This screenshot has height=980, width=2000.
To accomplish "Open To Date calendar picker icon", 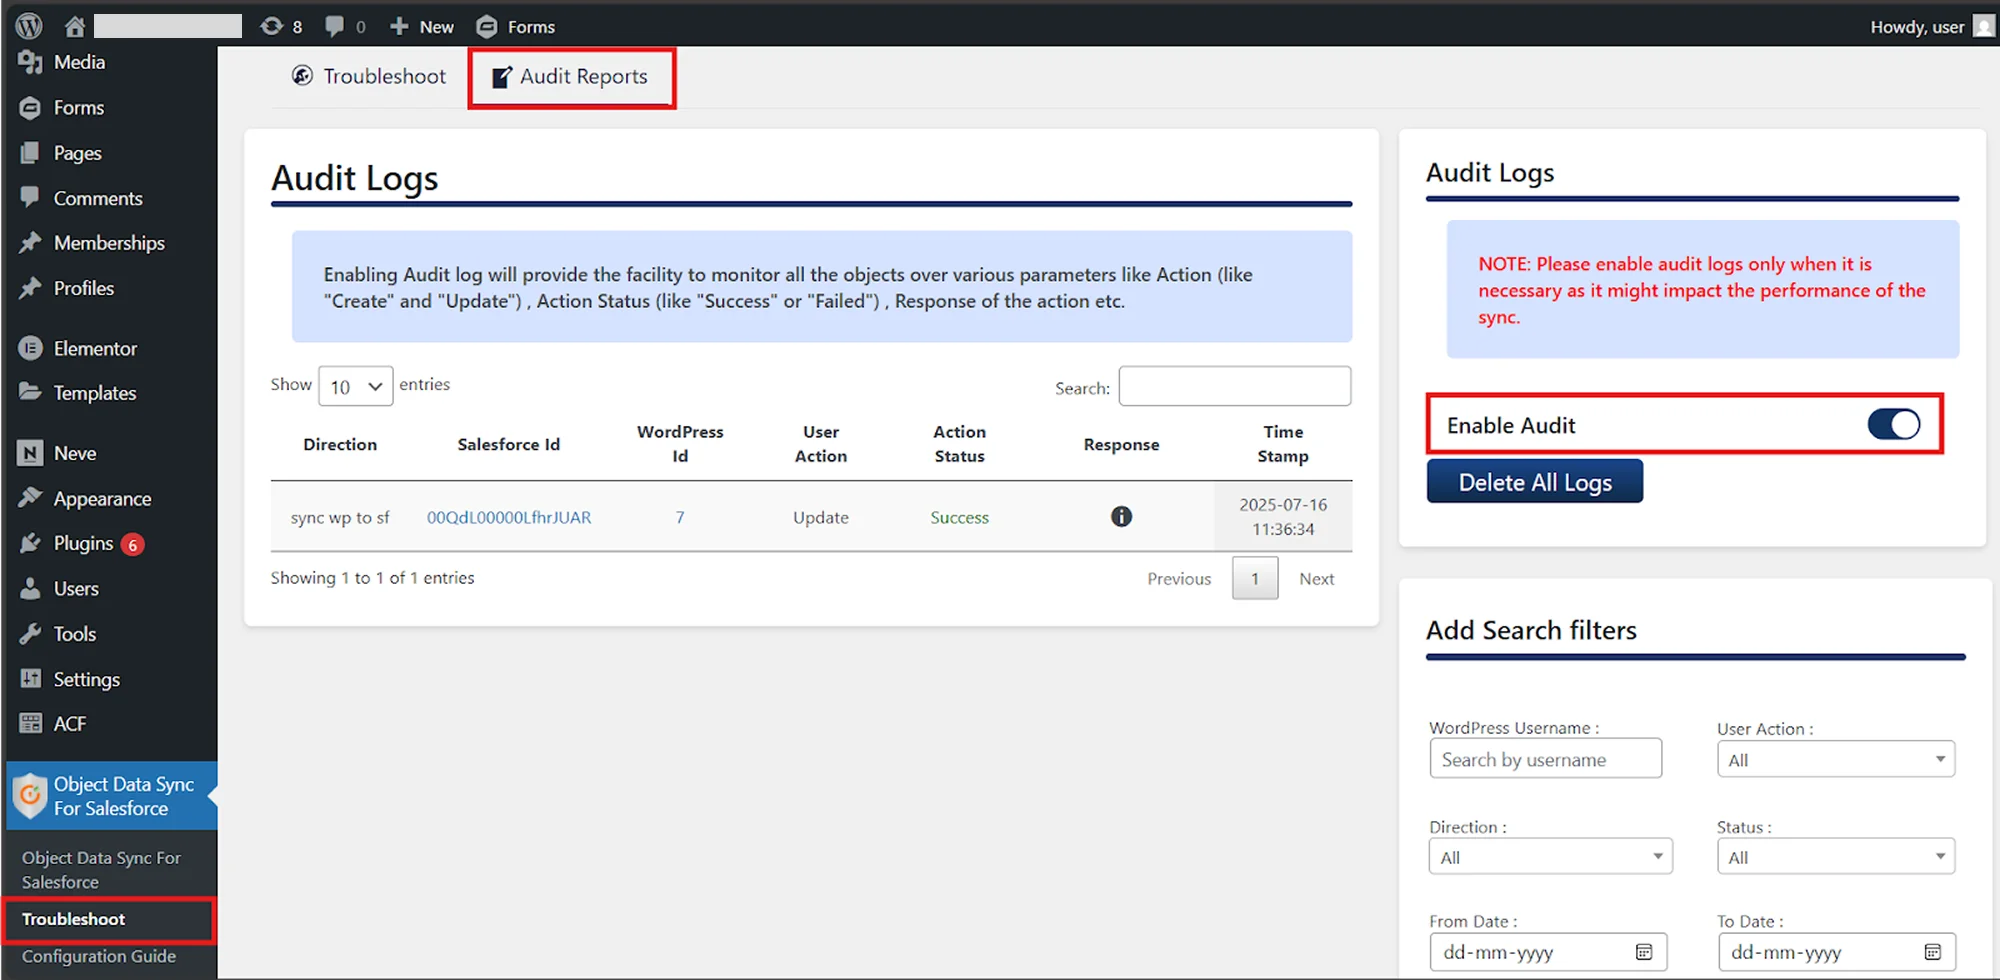I will tap(1932, 952).
